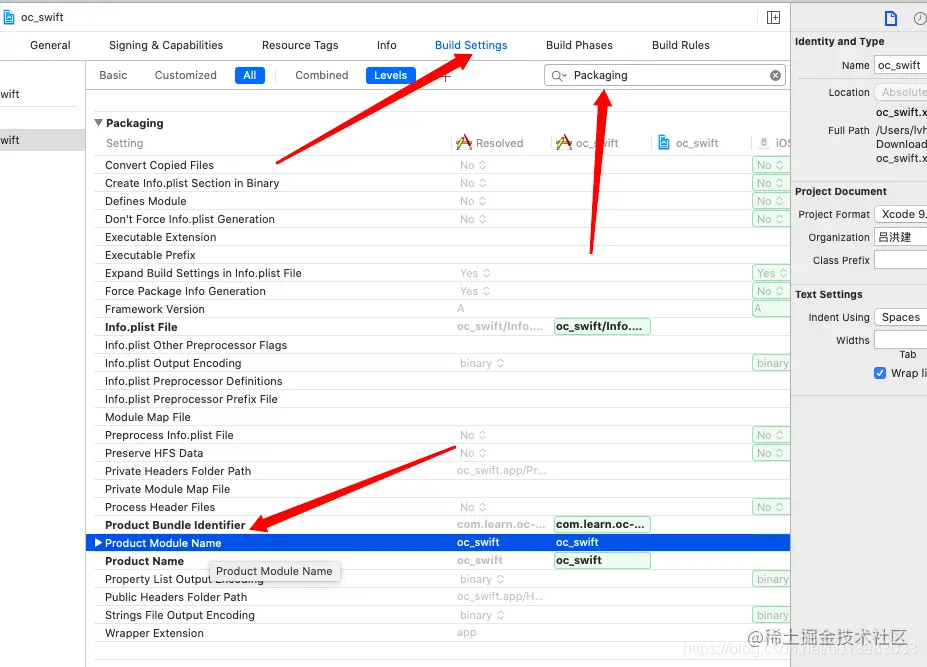Switch to Combined view

(322, 75)
